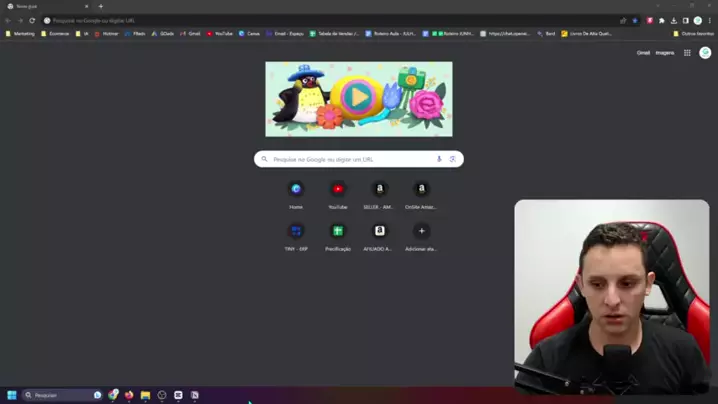
Task: Open the YouTube shortcut tile
Action: point(338,189)
